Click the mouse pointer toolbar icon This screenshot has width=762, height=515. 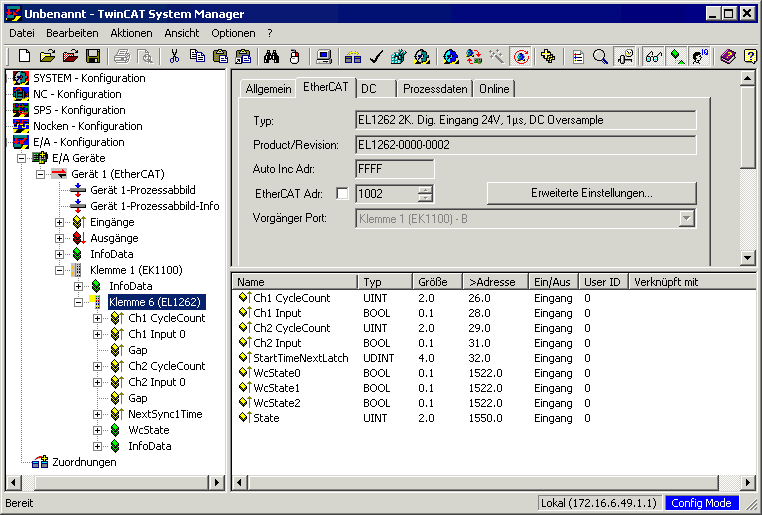click(x=294, y=57)
